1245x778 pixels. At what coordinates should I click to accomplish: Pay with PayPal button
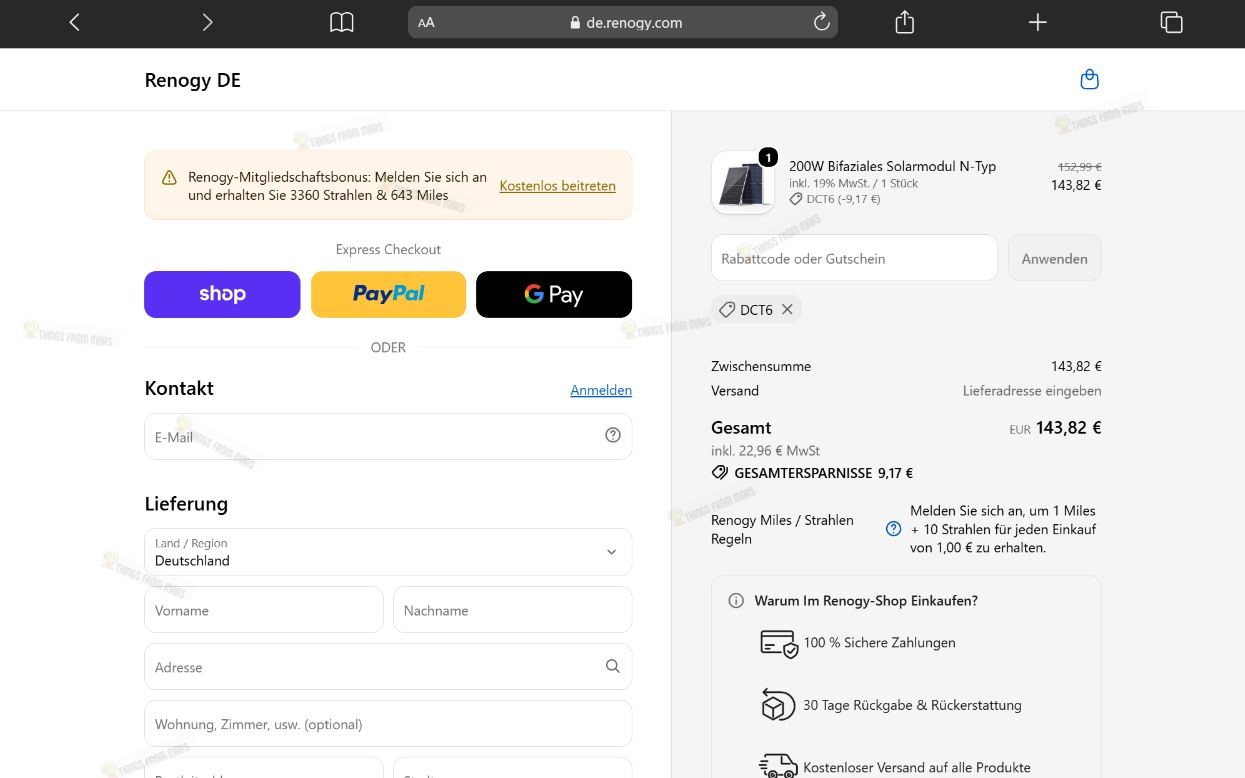tap(388, 294)
